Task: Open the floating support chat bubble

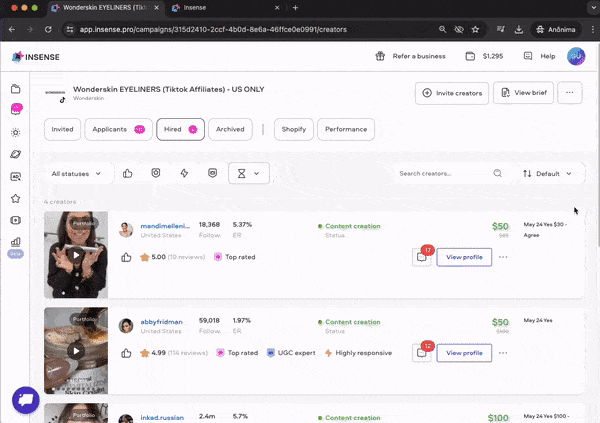Action: 26,400
